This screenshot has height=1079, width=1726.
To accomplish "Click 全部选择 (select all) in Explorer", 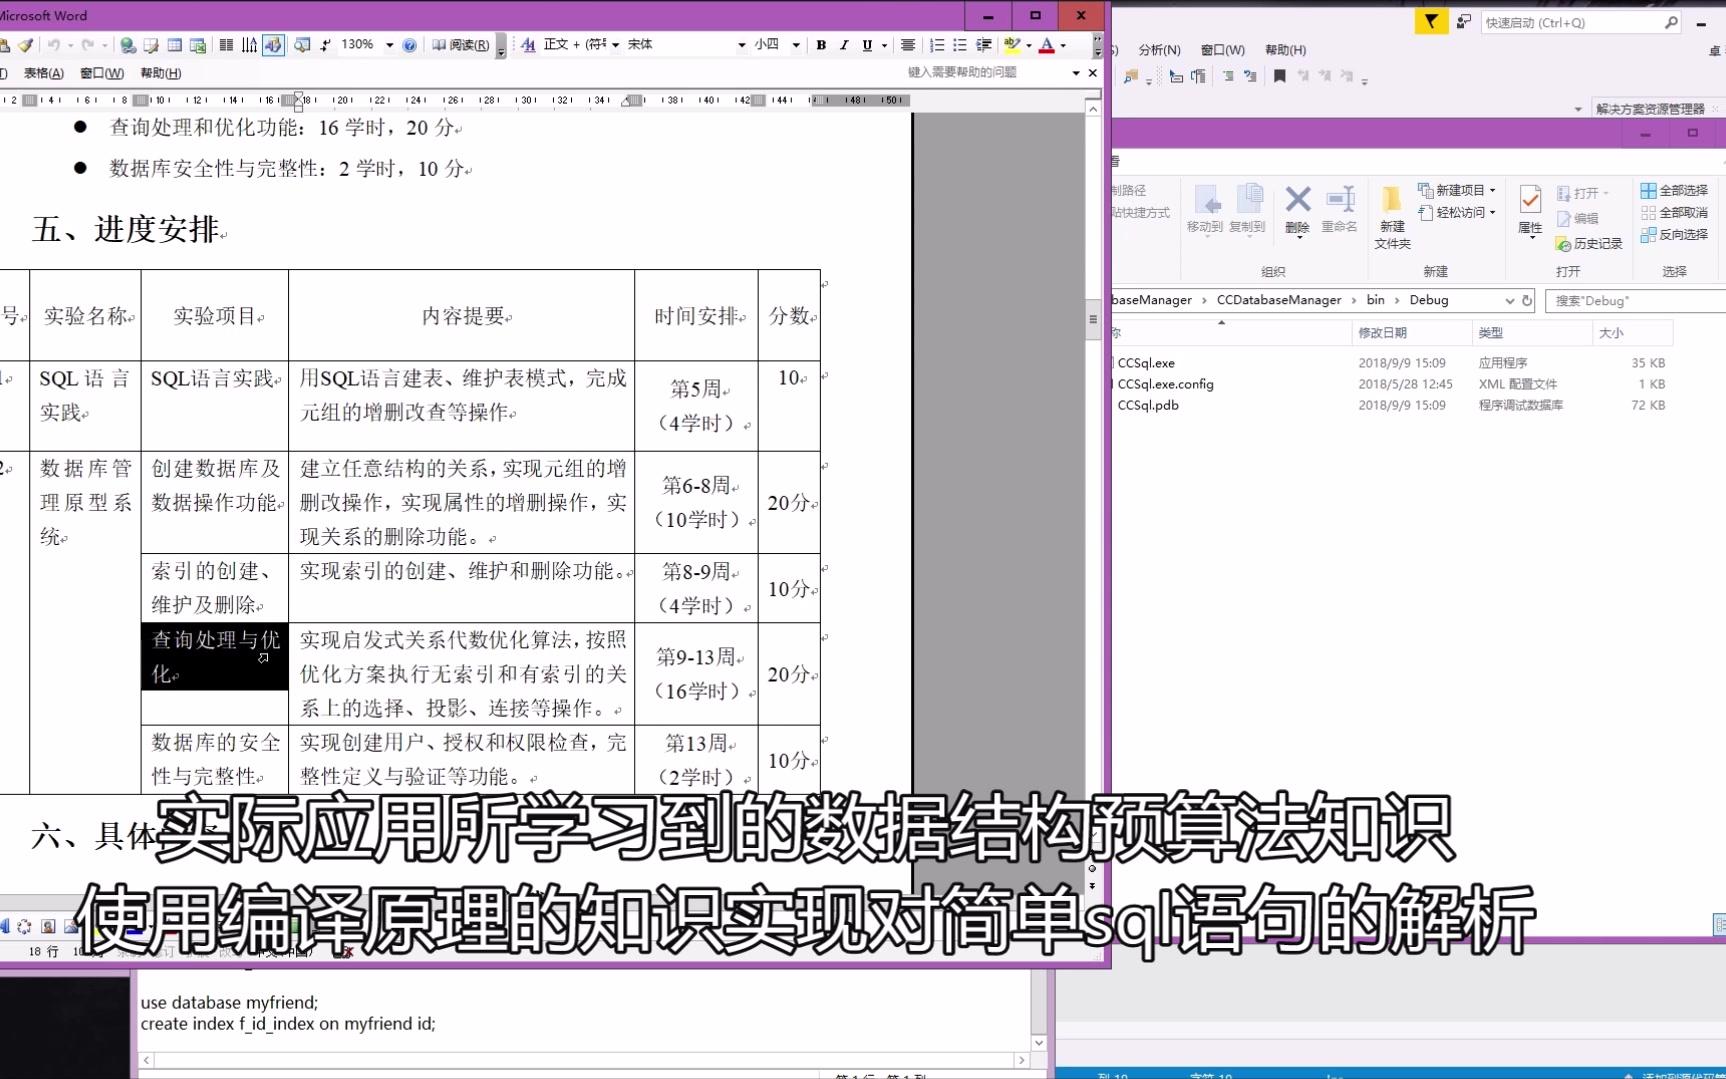I will click(x=1674, y=190).
